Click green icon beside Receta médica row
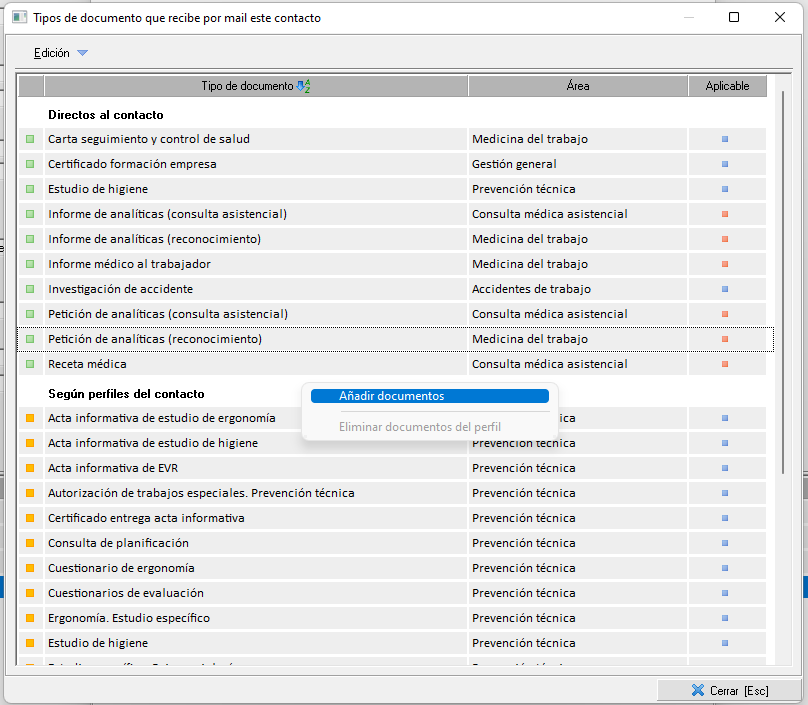Viewport: 808px width, 705px height. (x=30, y=364)
